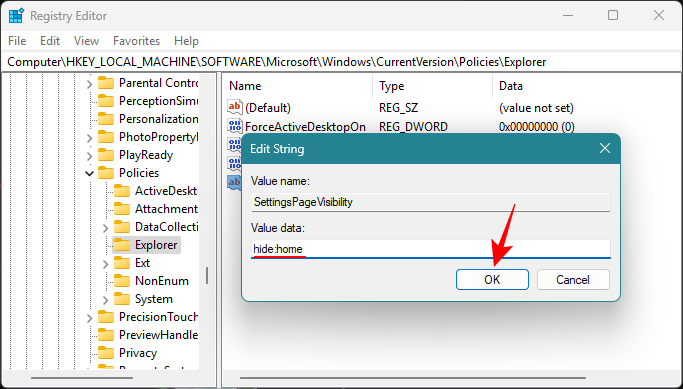Close the Edit String dialog
This screenshot has width=683, height=389.
(x=605, y=149)
